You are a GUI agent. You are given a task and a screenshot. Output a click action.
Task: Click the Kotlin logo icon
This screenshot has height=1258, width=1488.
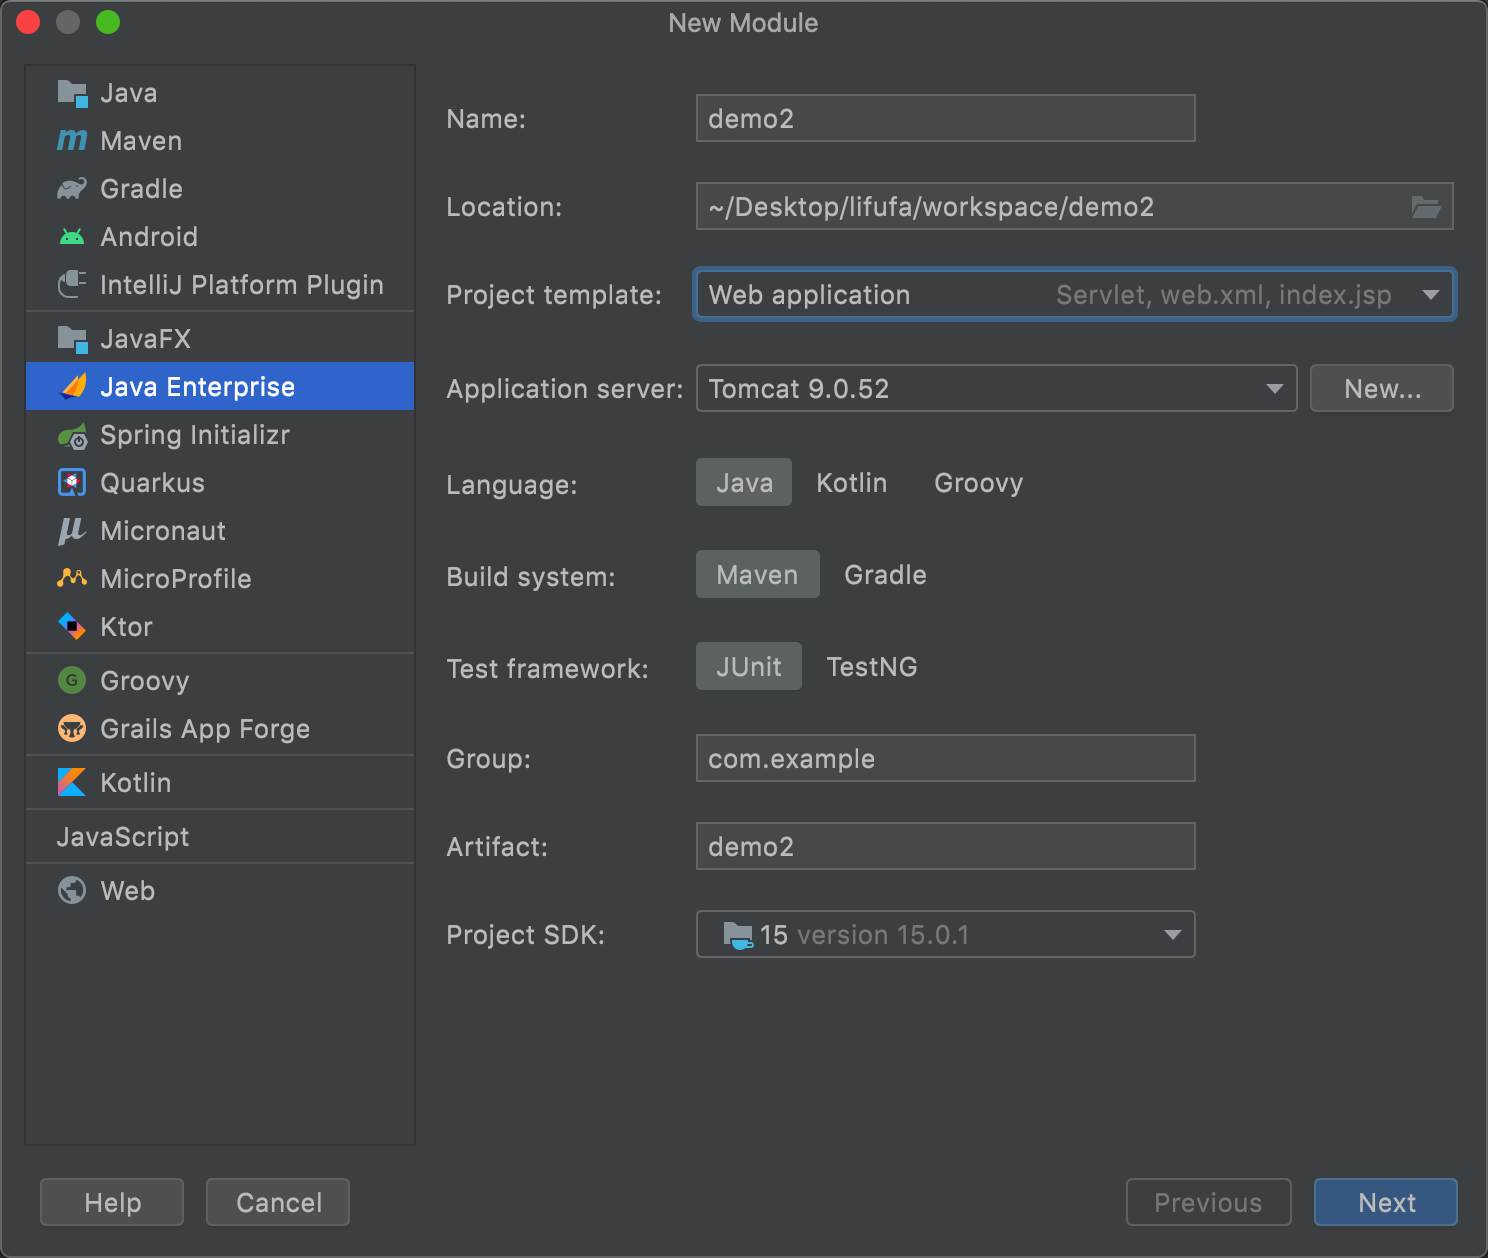(72, 783)
